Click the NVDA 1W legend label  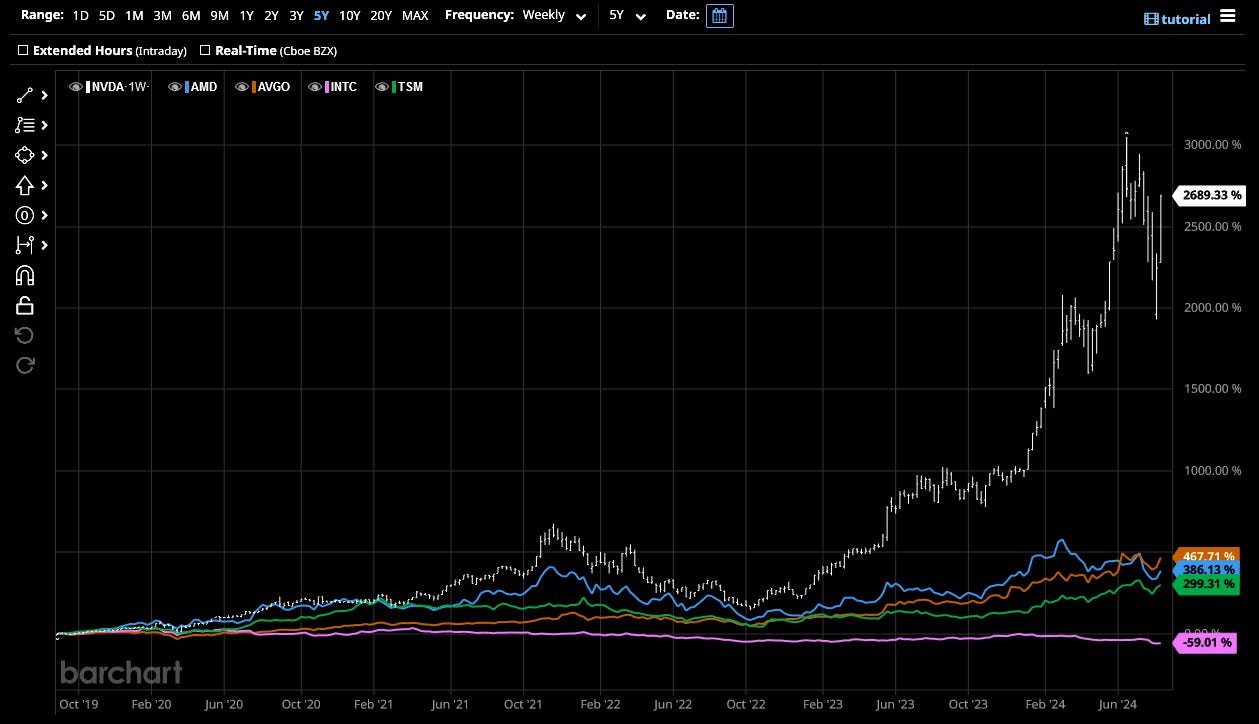pyautogui.click(x=120, y=87)
